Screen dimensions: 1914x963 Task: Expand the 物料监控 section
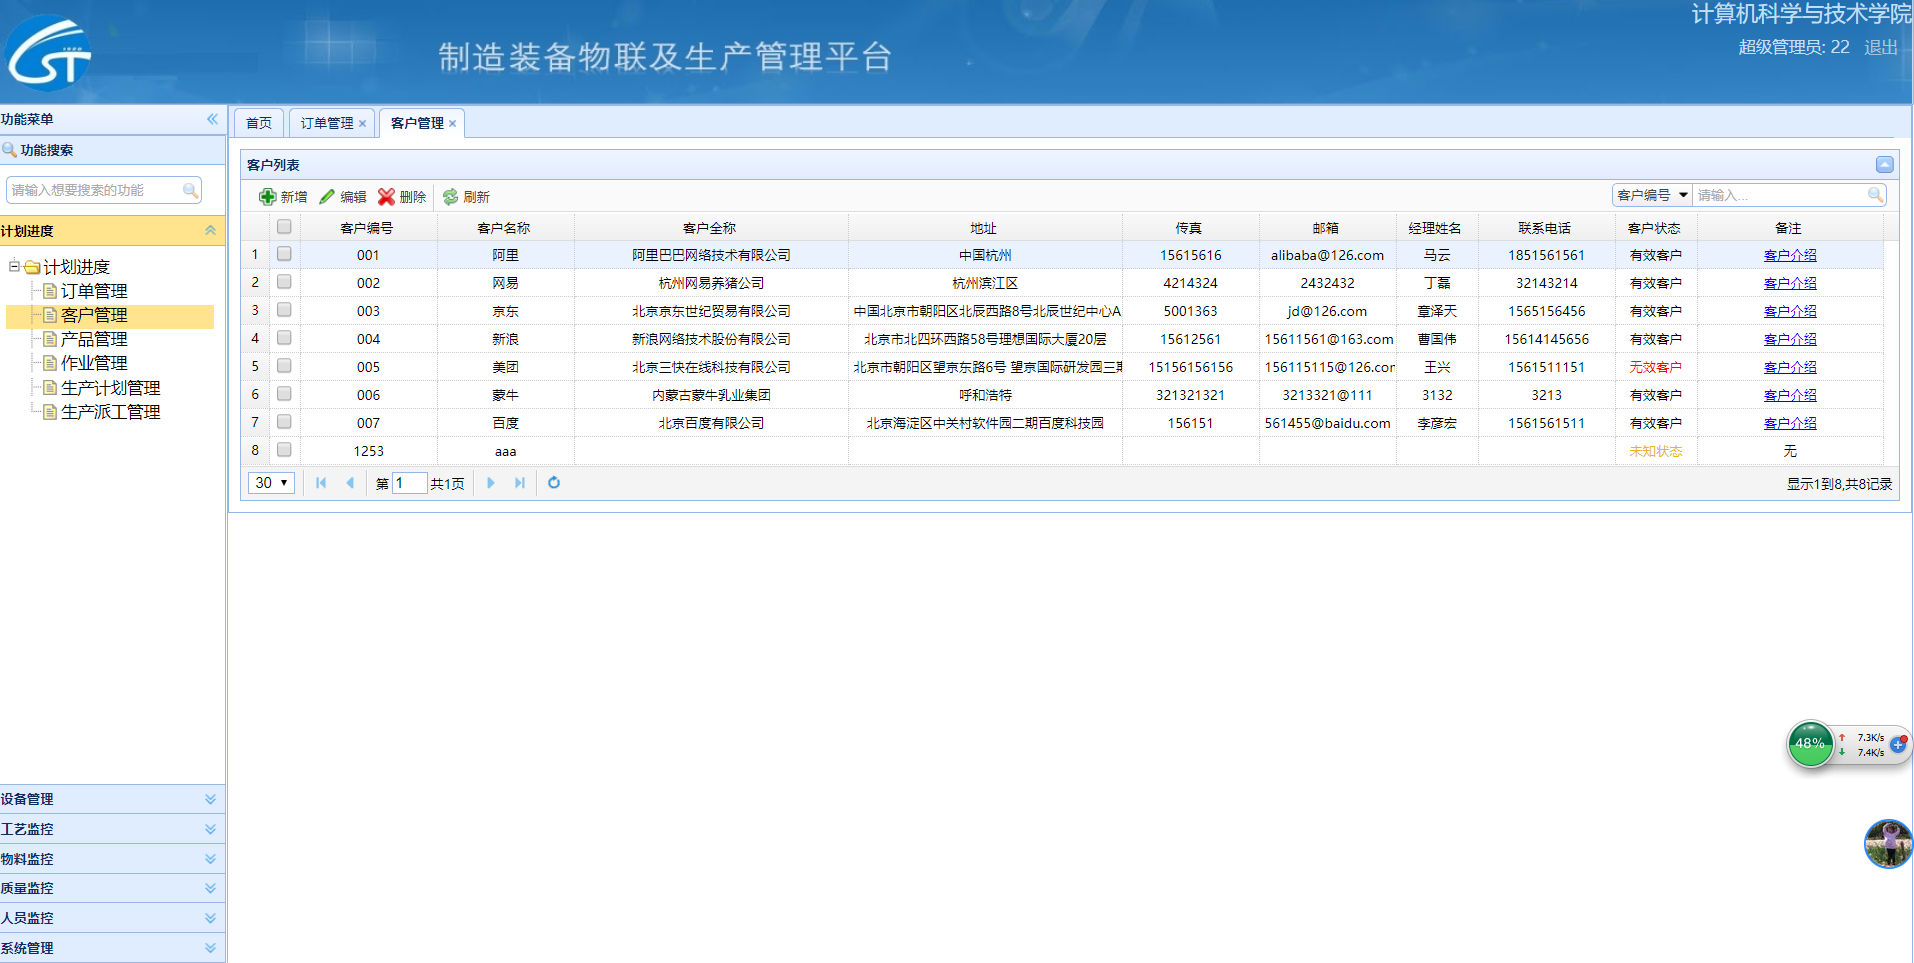[x=210, y=859]
